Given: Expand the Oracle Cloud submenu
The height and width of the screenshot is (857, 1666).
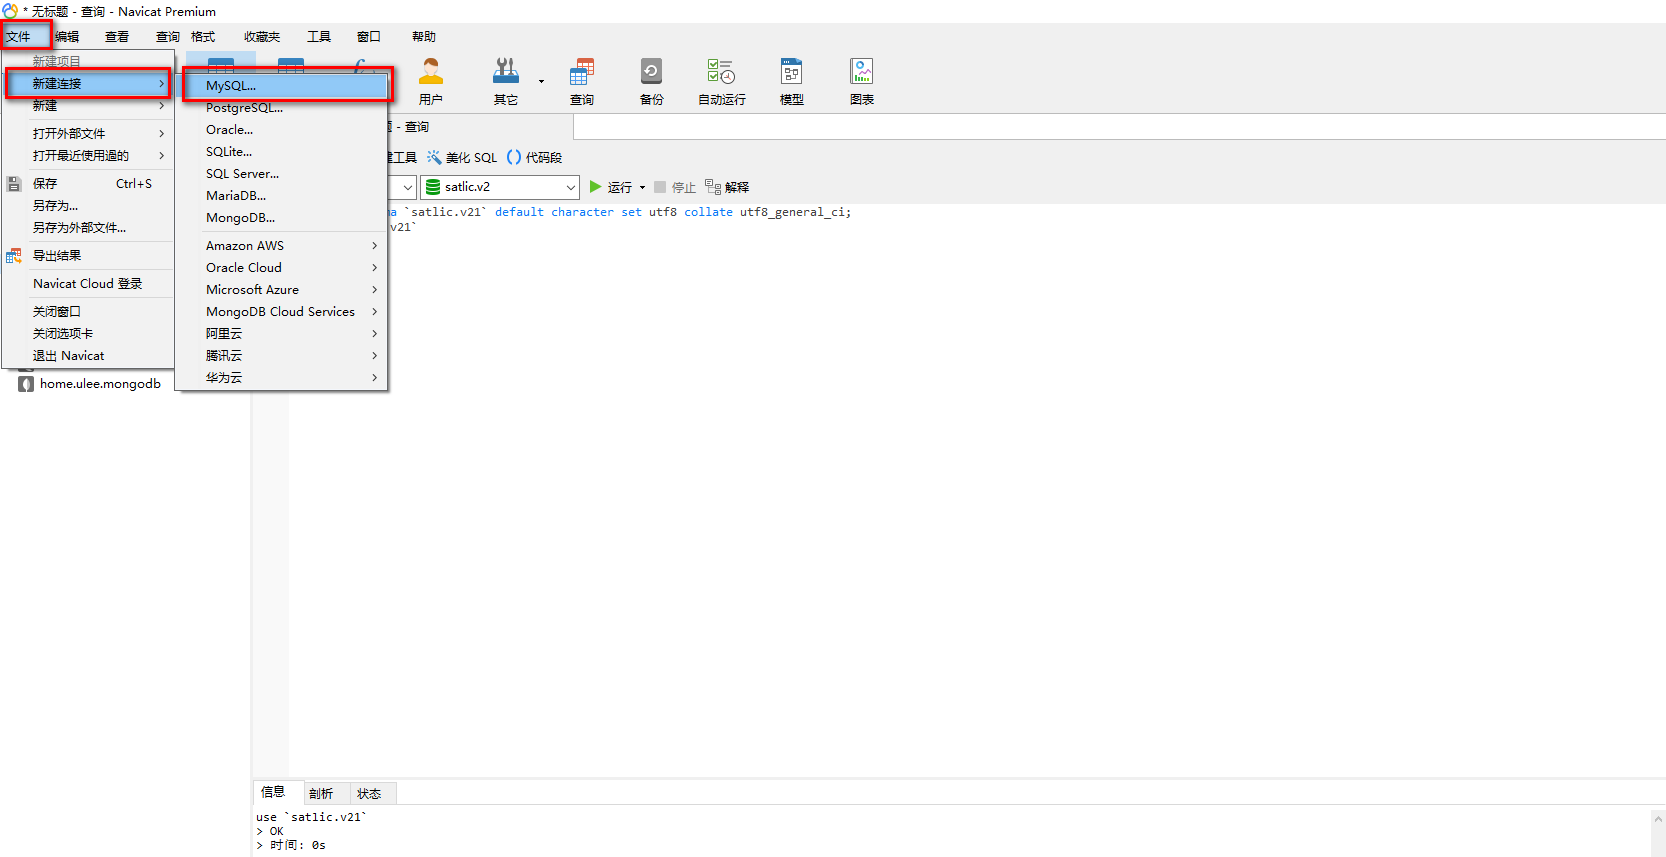Looking at the screenshot, I should tap(375, 268).
